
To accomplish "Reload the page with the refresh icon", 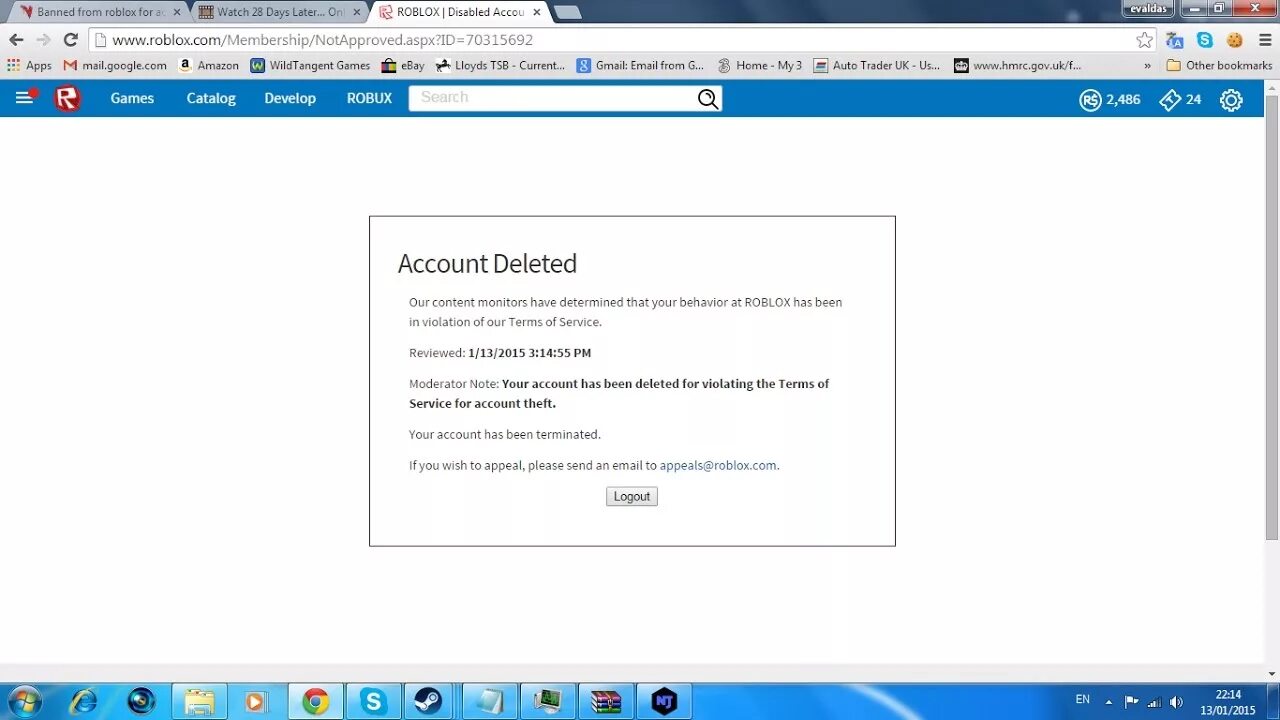I will (70, 40).
